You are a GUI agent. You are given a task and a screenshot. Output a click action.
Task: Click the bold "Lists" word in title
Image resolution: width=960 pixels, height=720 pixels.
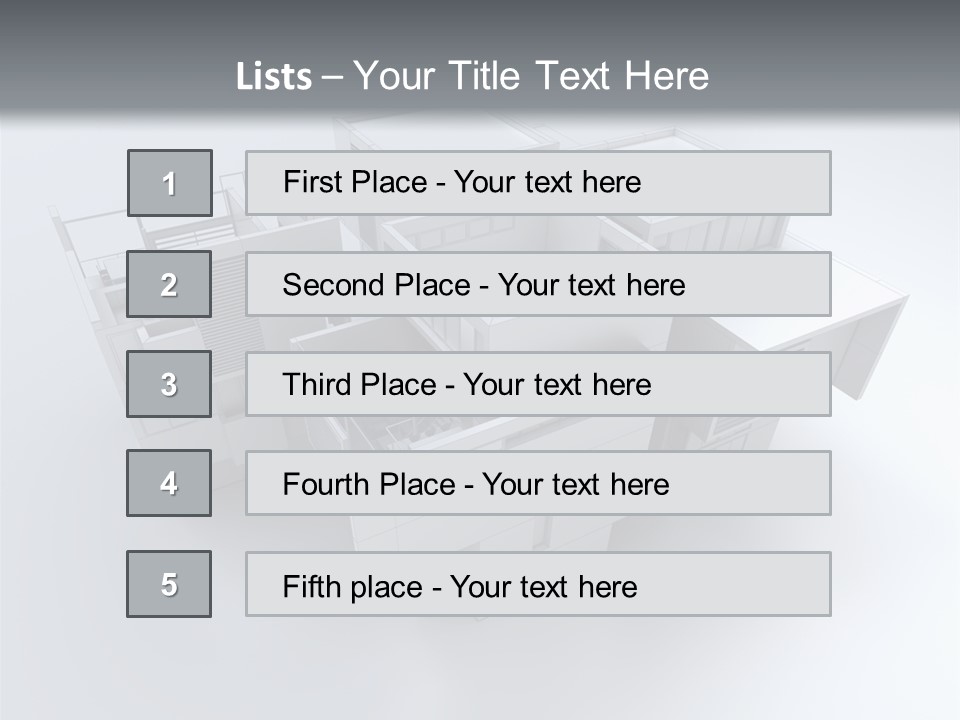tap(274, 76)
